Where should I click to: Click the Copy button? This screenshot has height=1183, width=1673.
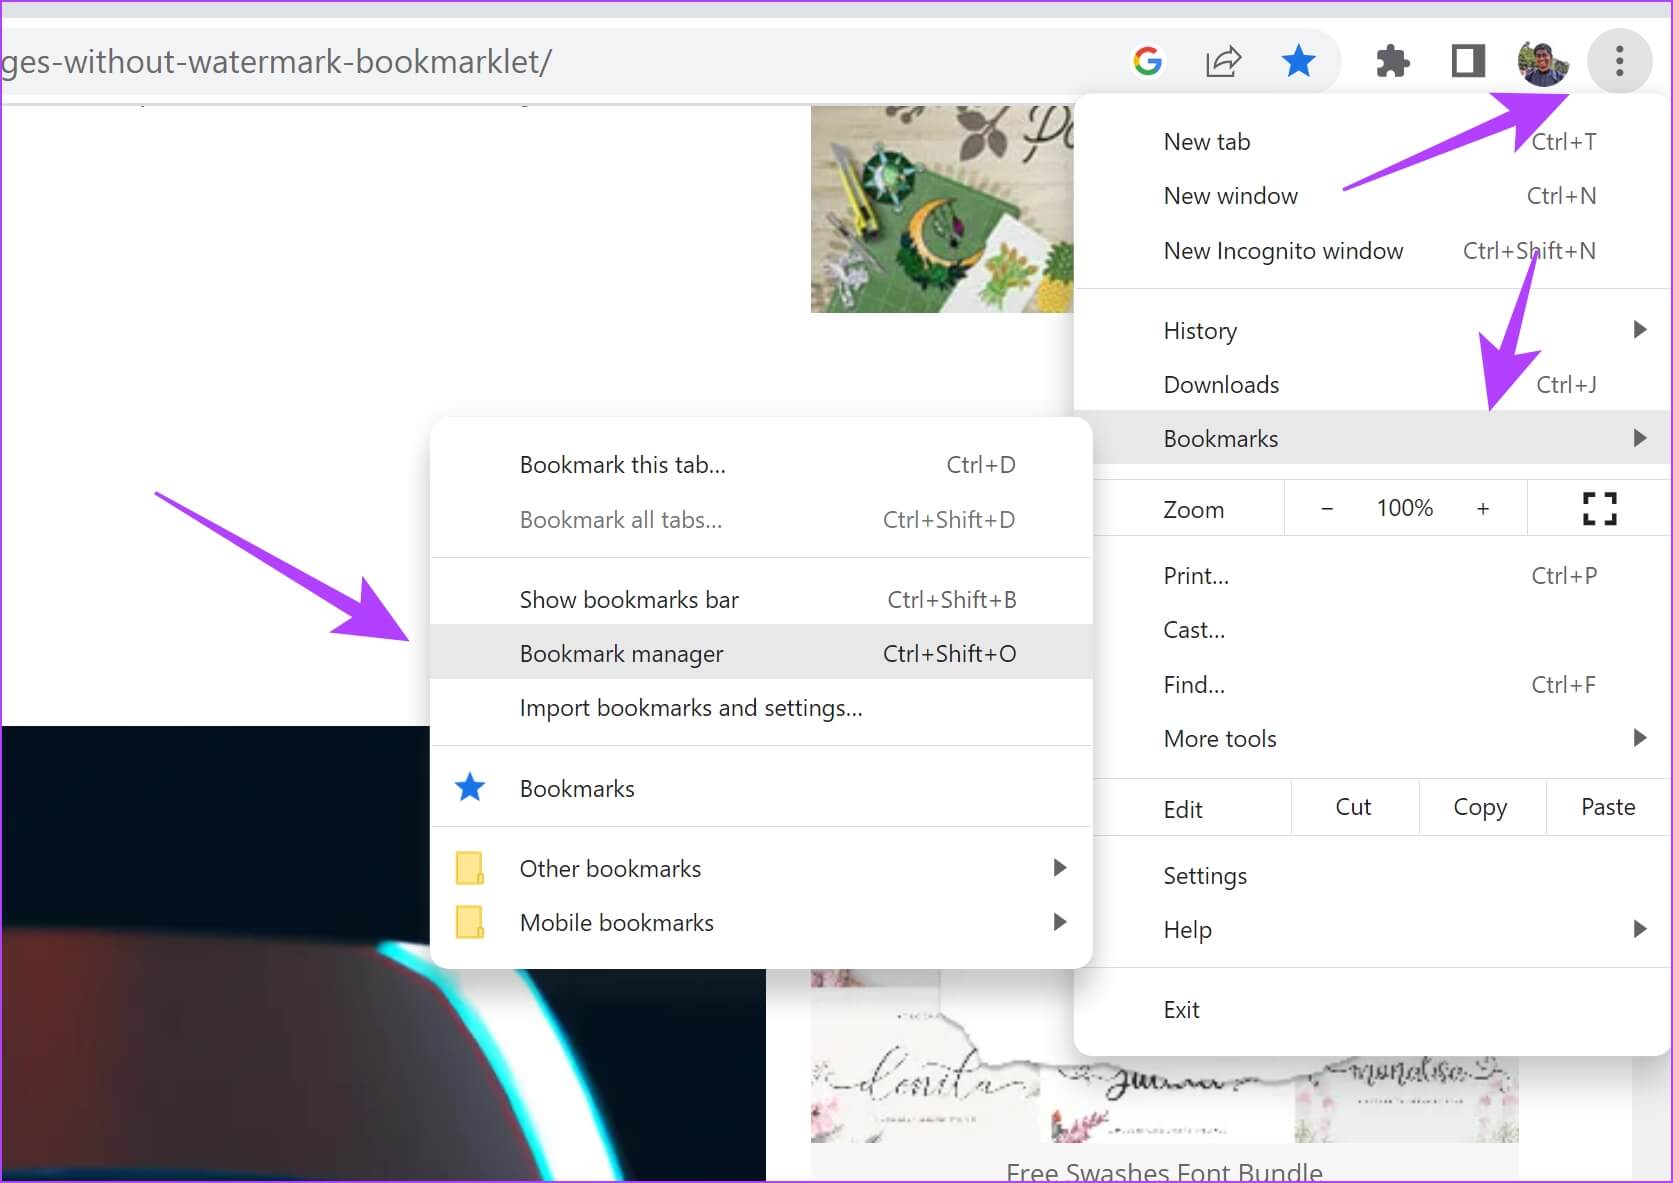[1481, 807]
